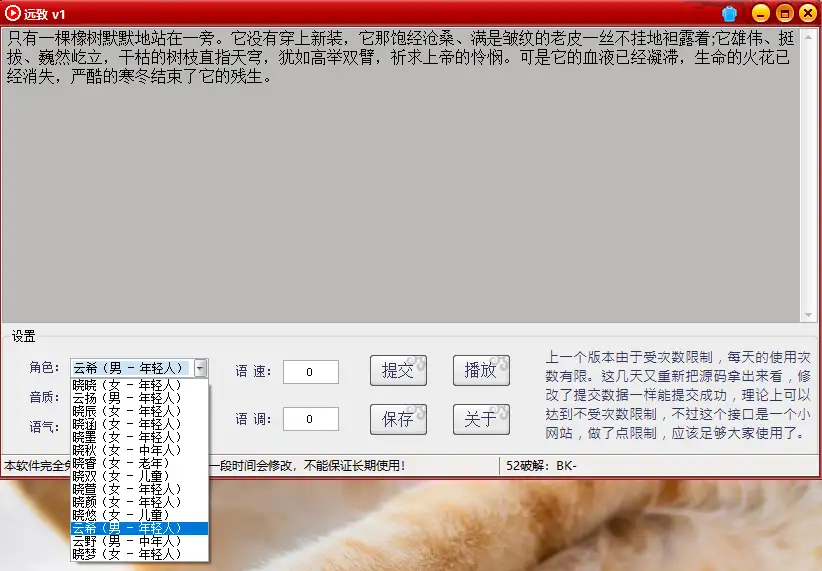Click the 提交 submit button
Viewport: 822px width, 571px height.
click(398, 370)
